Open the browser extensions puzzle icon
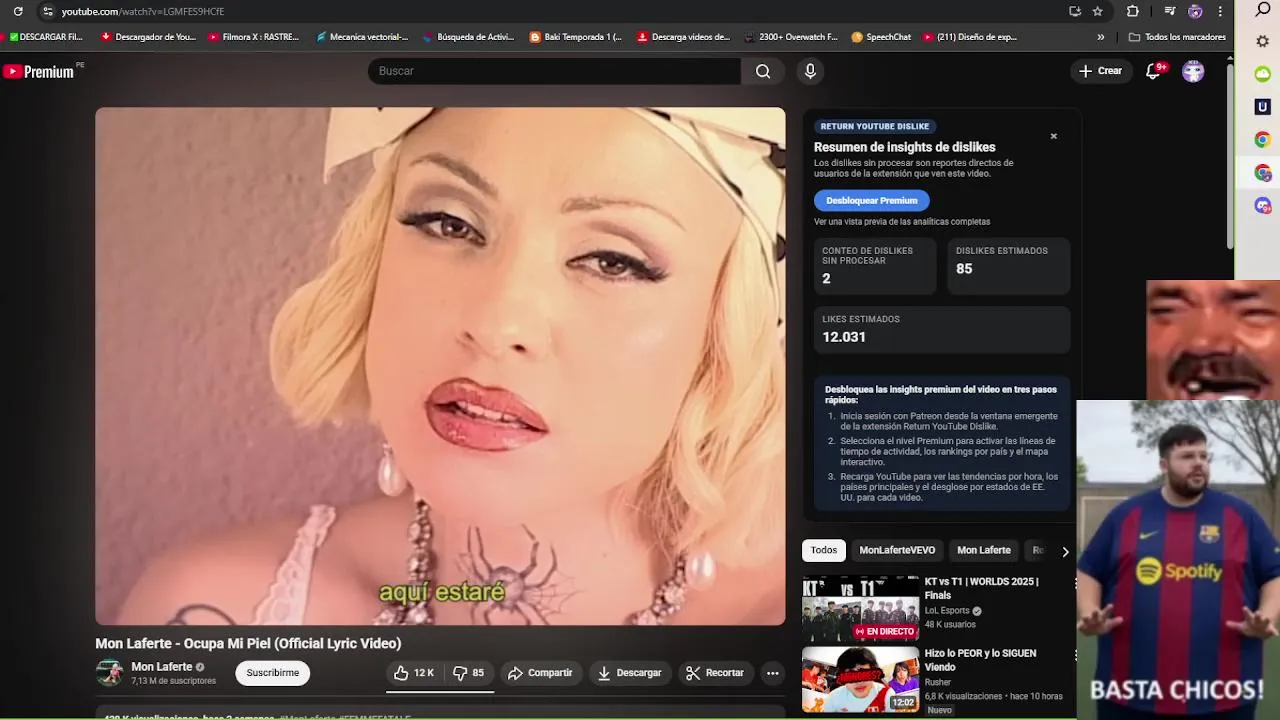Viewport: 1280px width, 720px height. coord(1133,11)
